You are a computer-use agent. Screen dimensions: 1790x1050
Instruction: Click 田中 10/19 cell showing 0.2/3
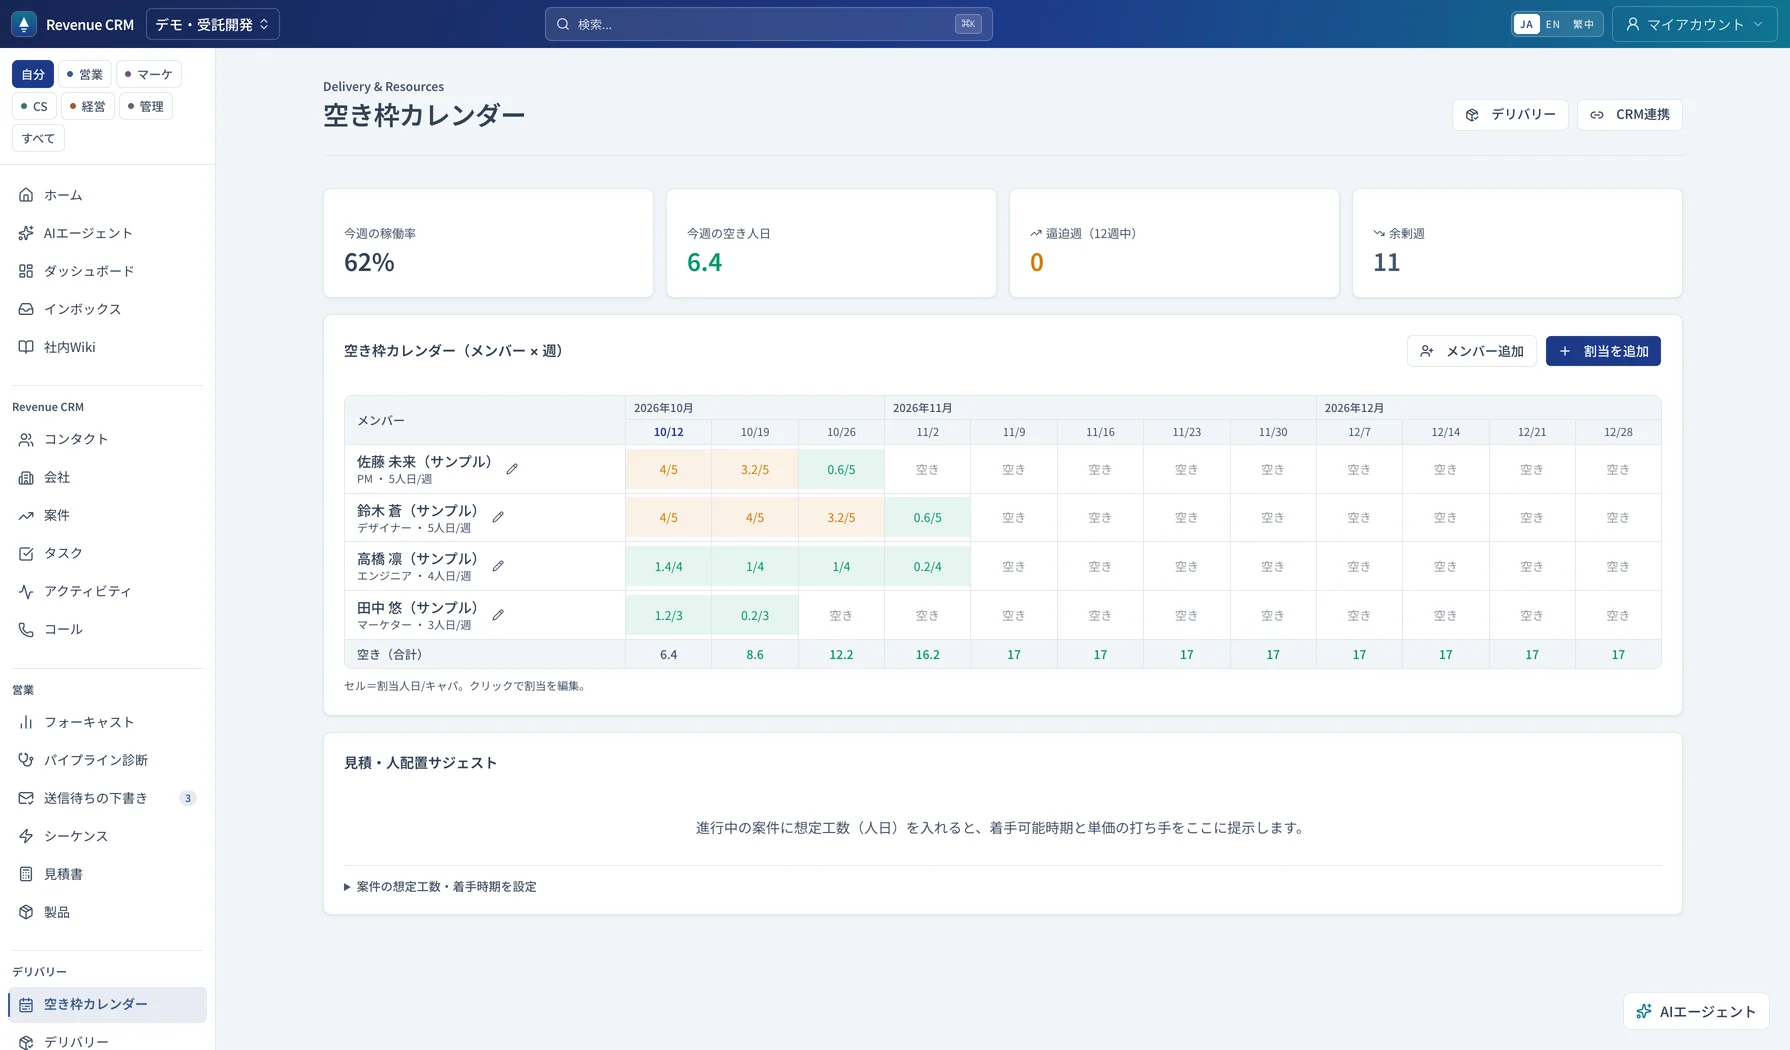pyautogui.click(x=755, y=615)
